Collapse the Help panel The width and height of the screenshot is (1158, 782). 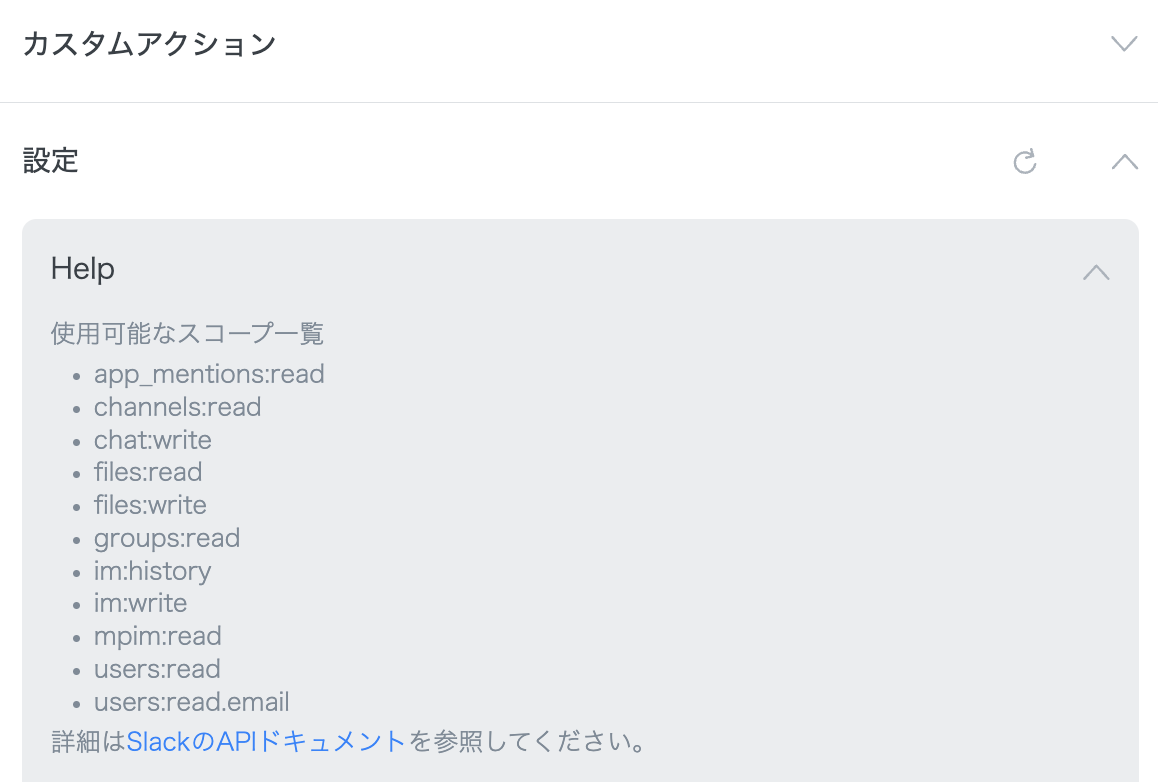pos(1096,272)
